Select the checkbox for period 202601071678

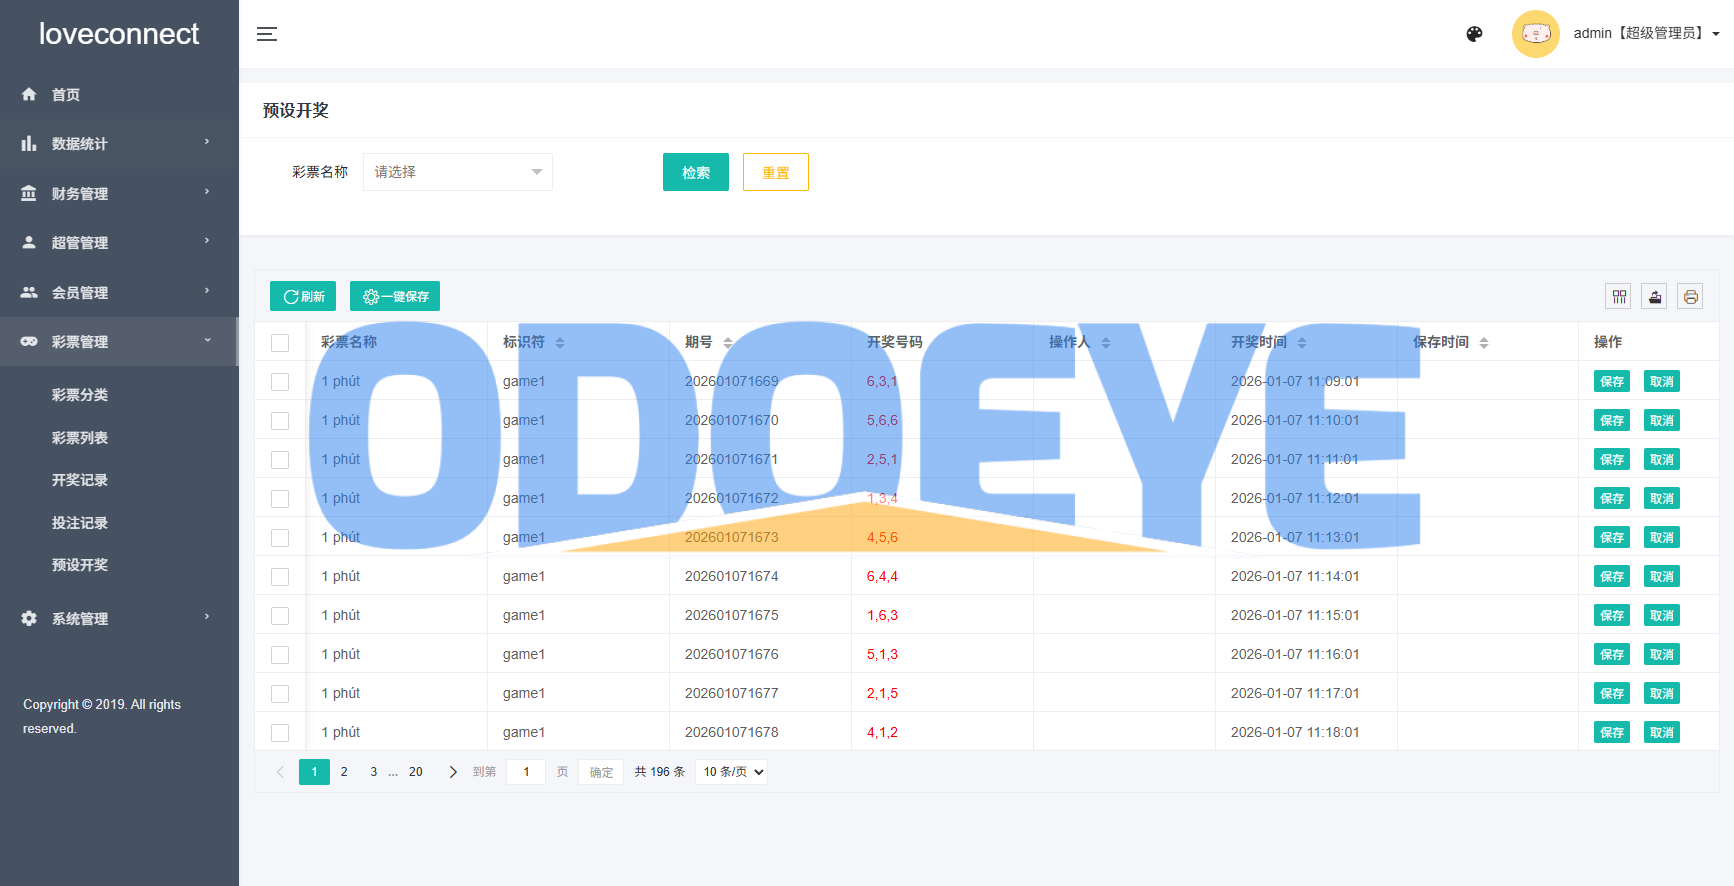280,733
